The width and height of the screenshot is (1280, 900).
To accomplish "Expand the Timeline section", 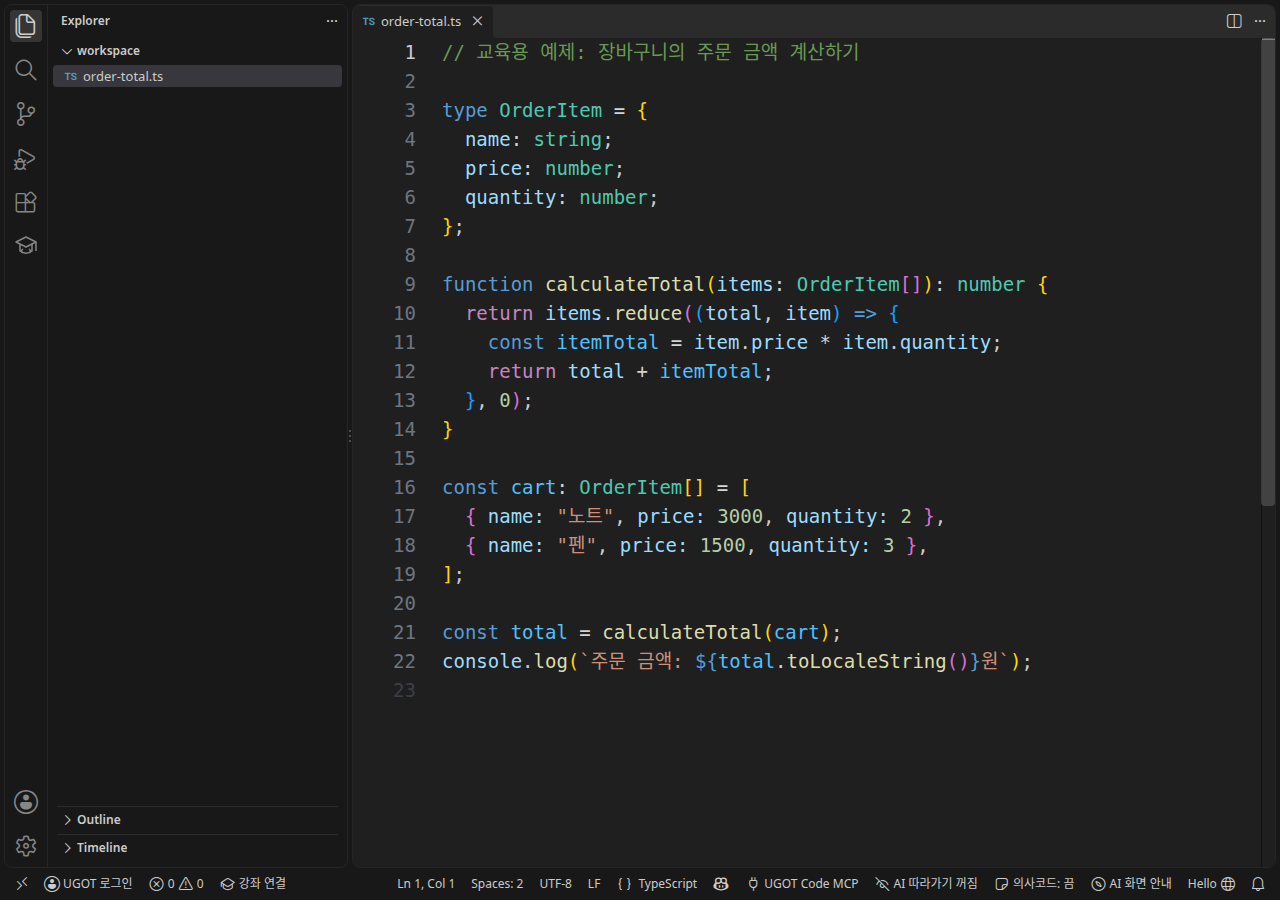I will tap(197, 848).
